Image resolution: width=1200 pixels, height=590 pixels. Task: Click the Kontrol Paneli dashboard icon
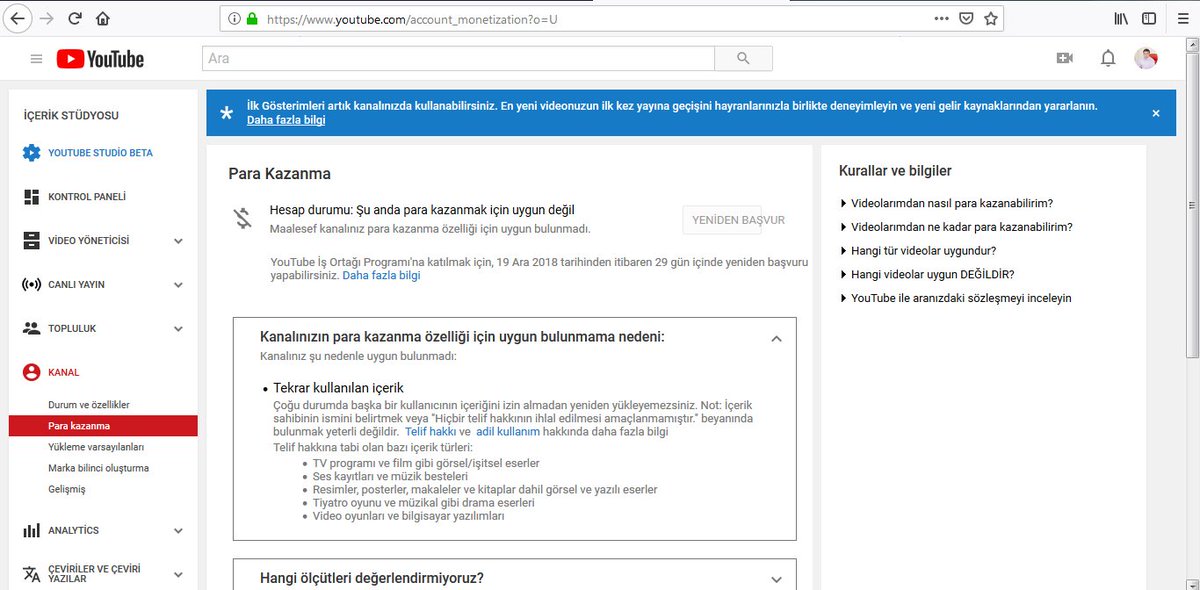(x=31, y=197)
